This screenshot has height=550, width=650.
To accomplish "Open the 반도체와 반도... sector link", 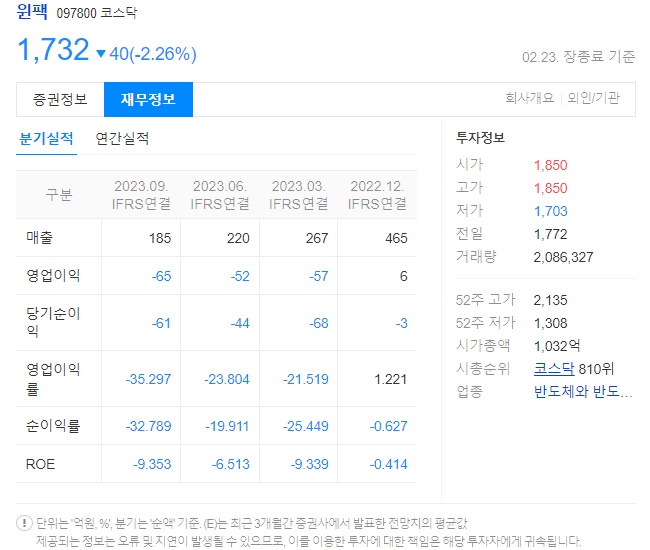I will click(x=583, y=391).
